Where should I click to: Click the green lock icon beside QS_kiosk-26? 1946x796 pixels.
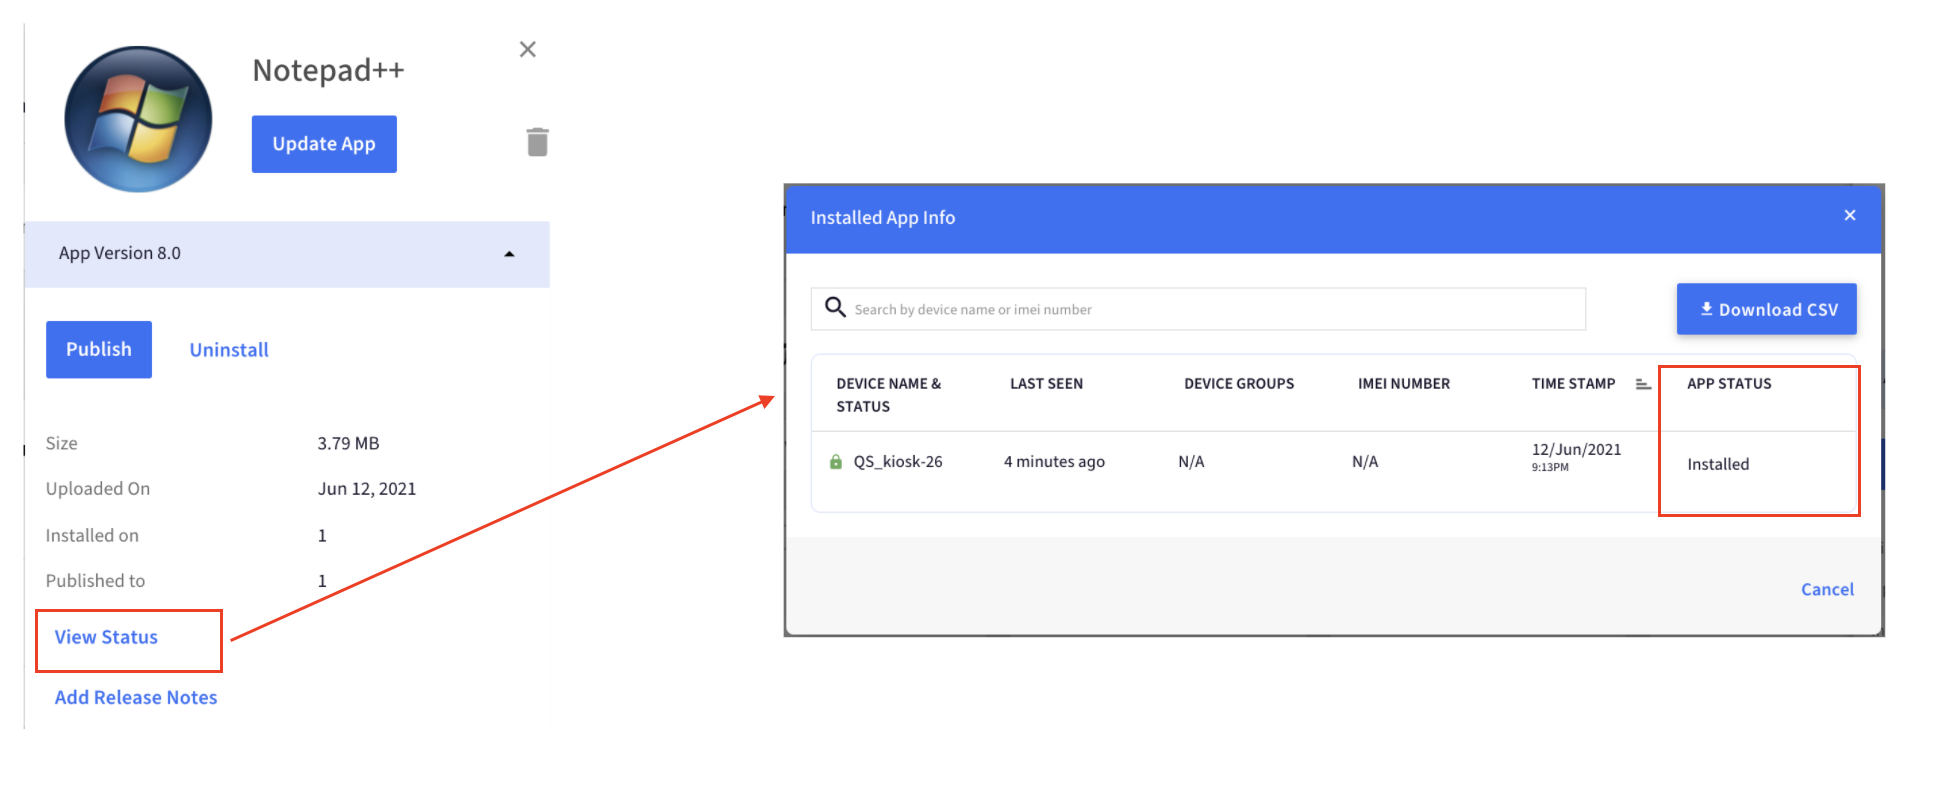click(836, 462)
